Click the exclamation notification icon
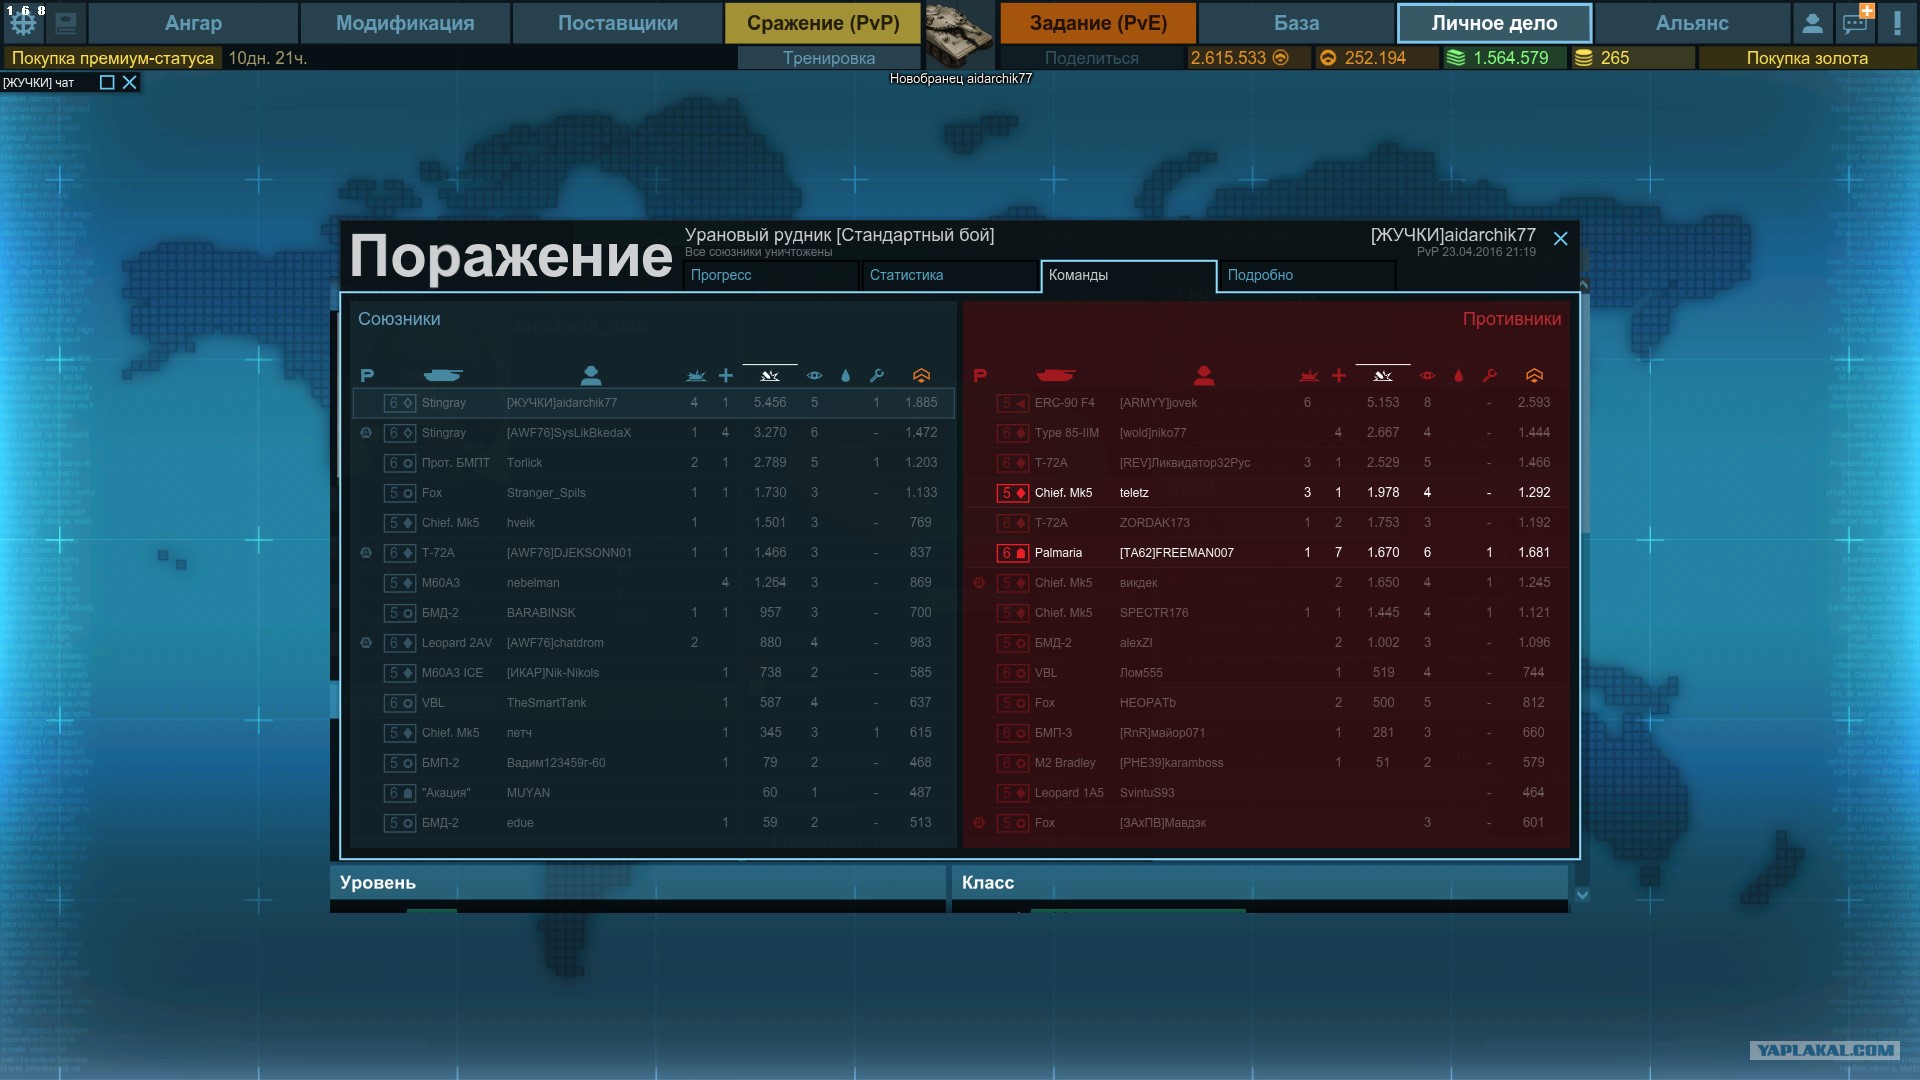 [1897, 22]
